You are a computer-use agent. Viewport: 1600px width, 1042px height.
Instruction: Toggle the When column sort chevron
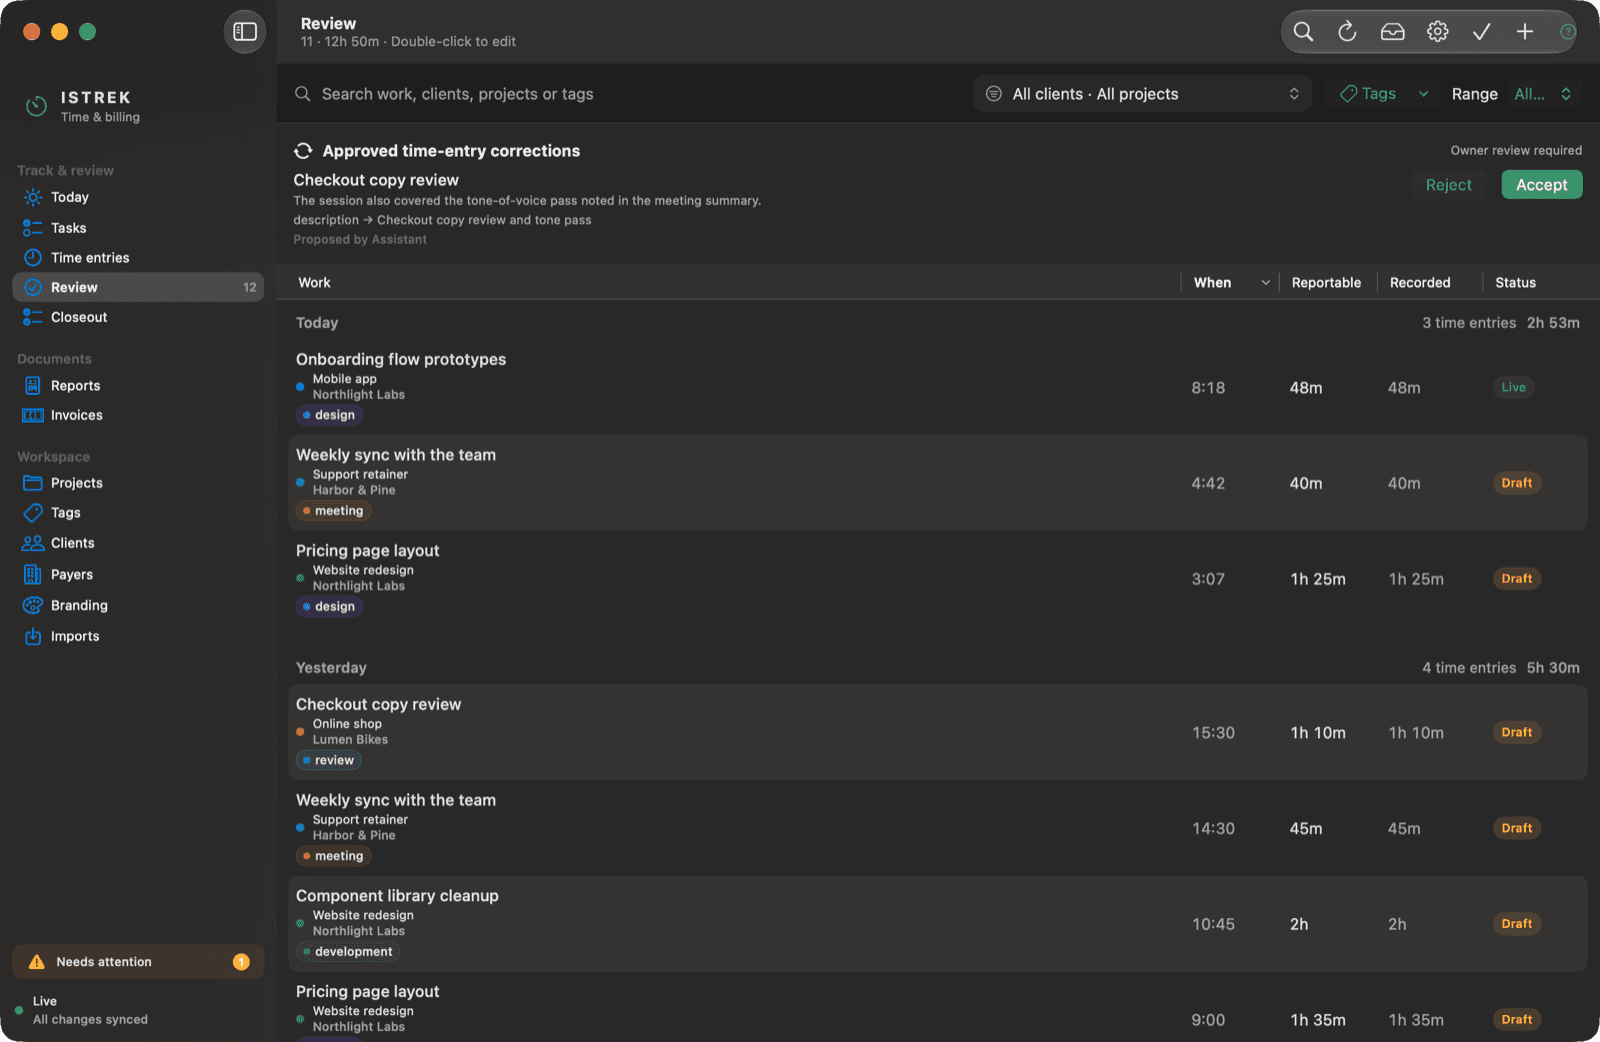coord(1265,283)
